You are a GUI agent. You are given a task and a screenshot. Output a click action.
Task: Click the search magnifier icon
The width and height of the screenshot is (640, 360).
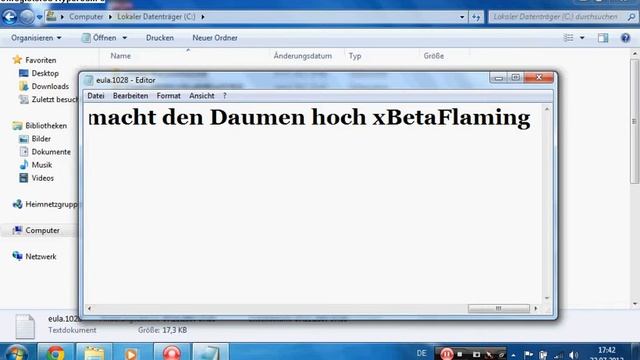click(x=631, y=17)
